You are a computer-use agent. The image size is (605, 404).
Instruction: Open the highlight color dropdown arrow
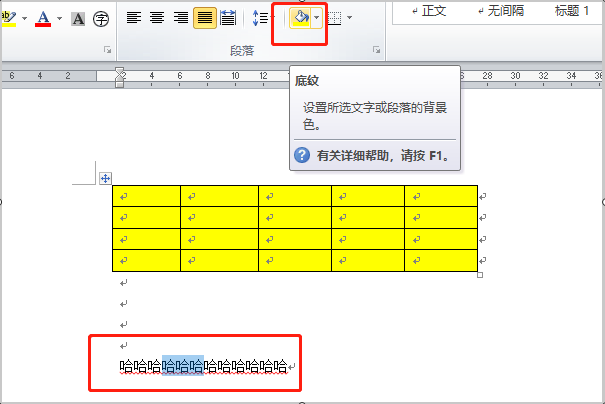[24, 18]
